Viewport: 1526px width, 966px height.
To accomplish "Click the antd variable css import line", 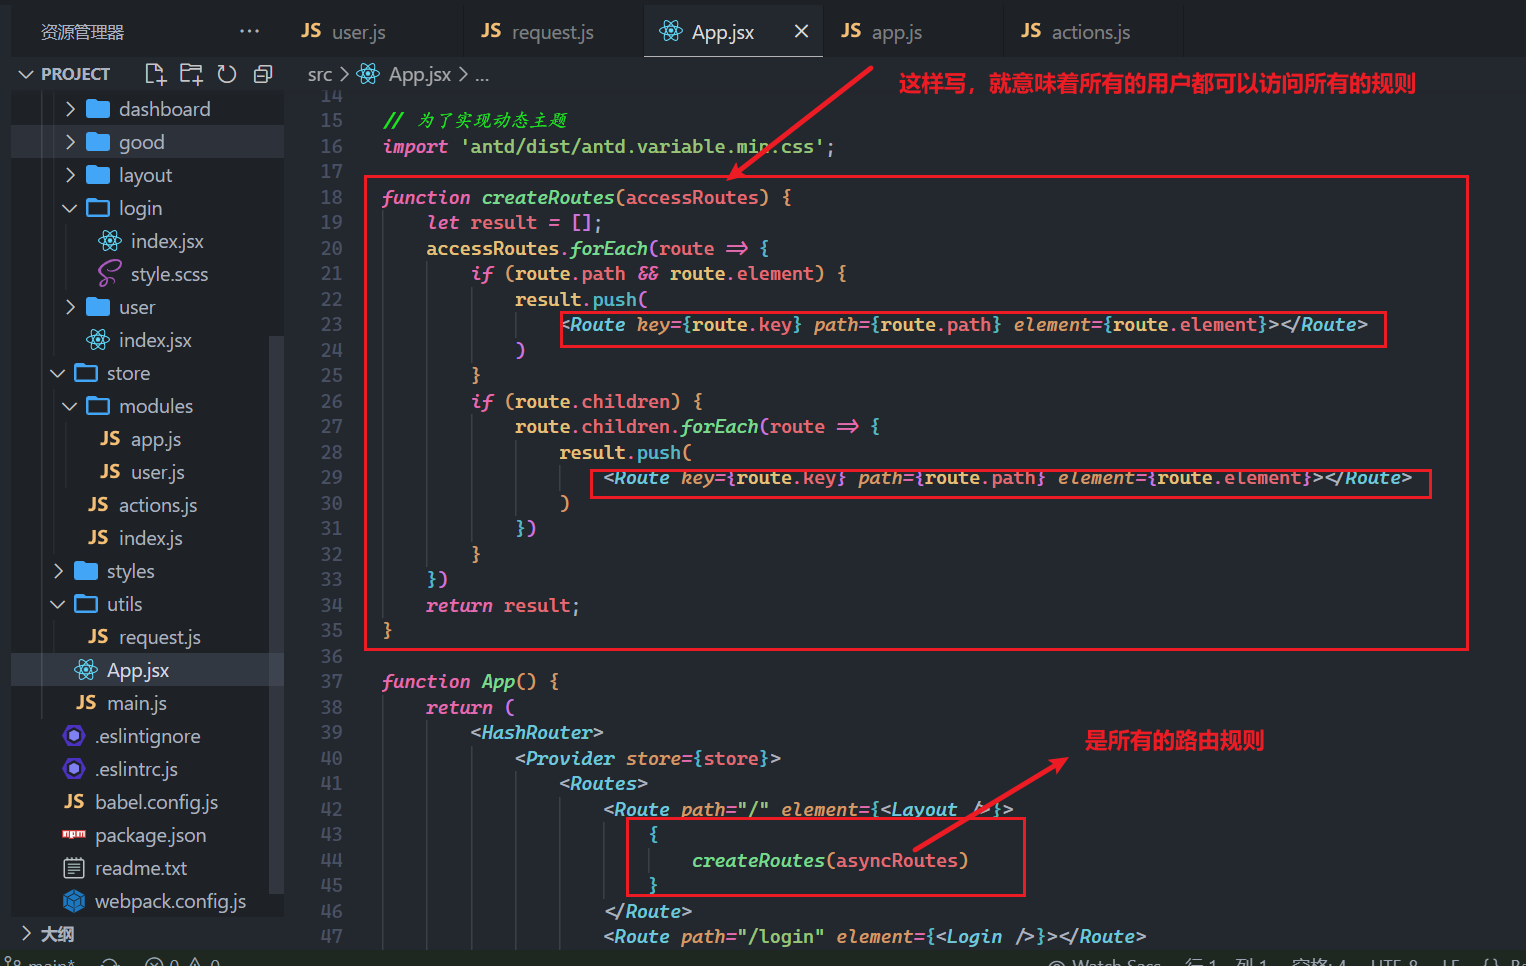I will tap(608, 146).
